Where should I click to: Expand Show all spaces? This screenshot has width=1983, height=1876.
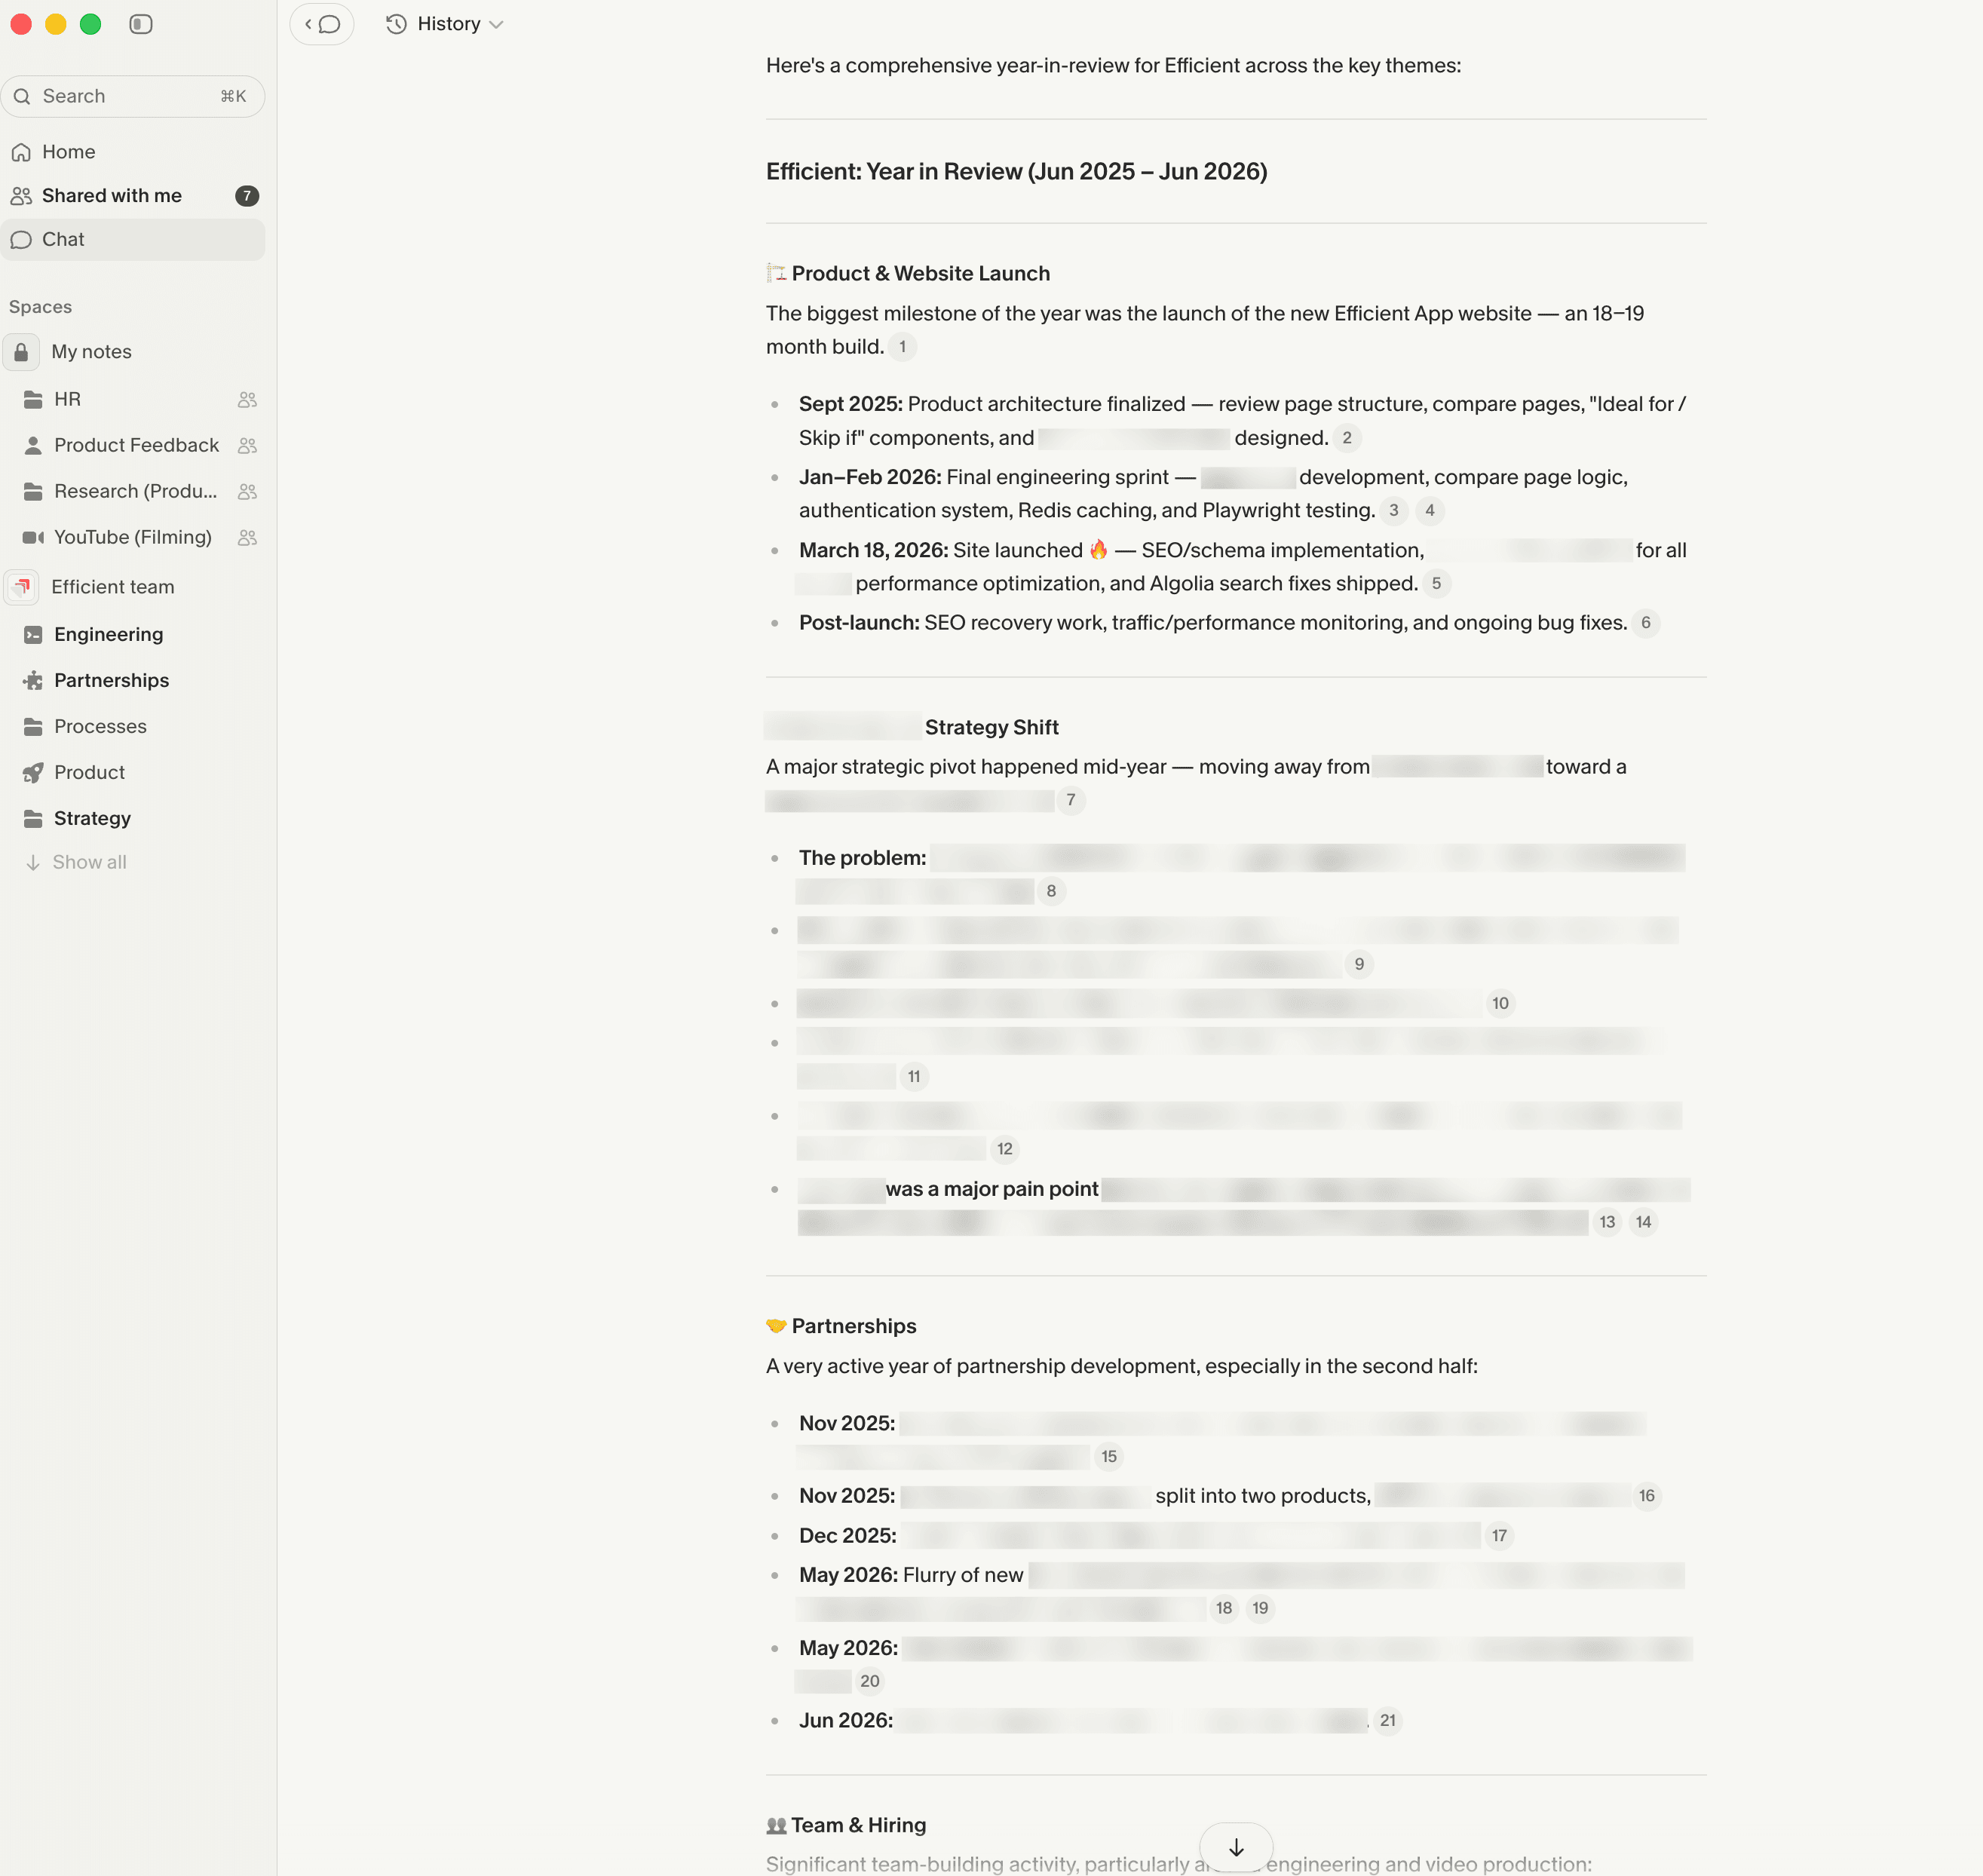(76, 862)
